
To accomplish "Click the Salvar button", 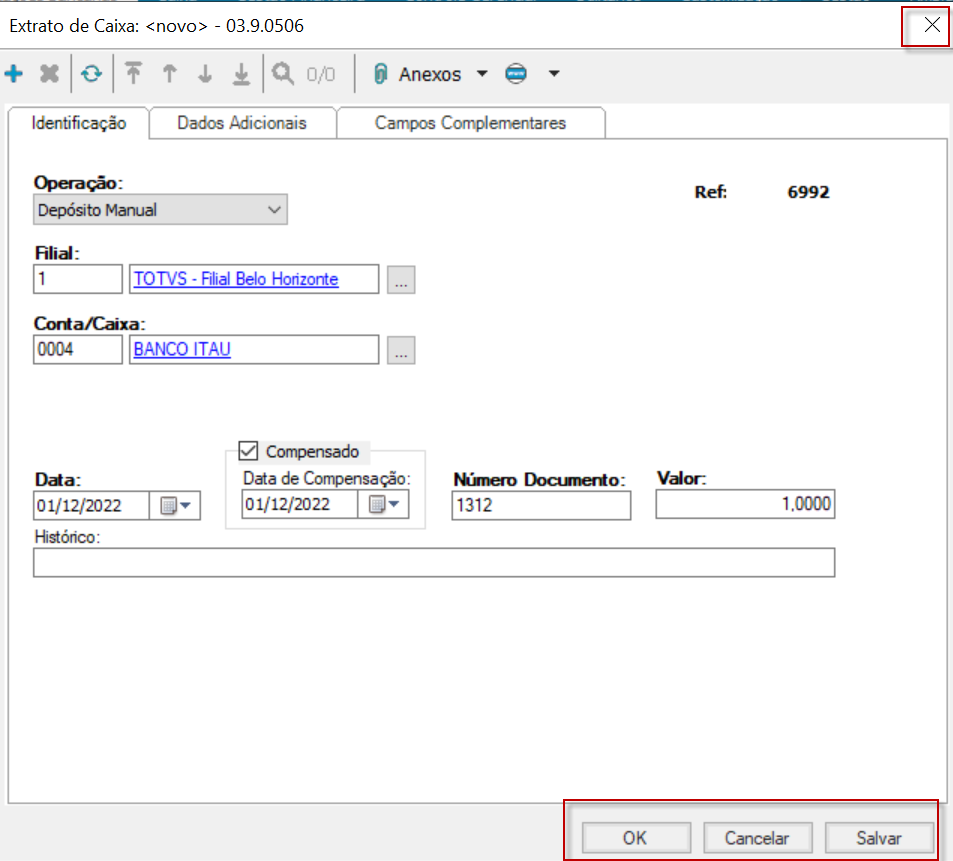I will click(x=879, y=838).
